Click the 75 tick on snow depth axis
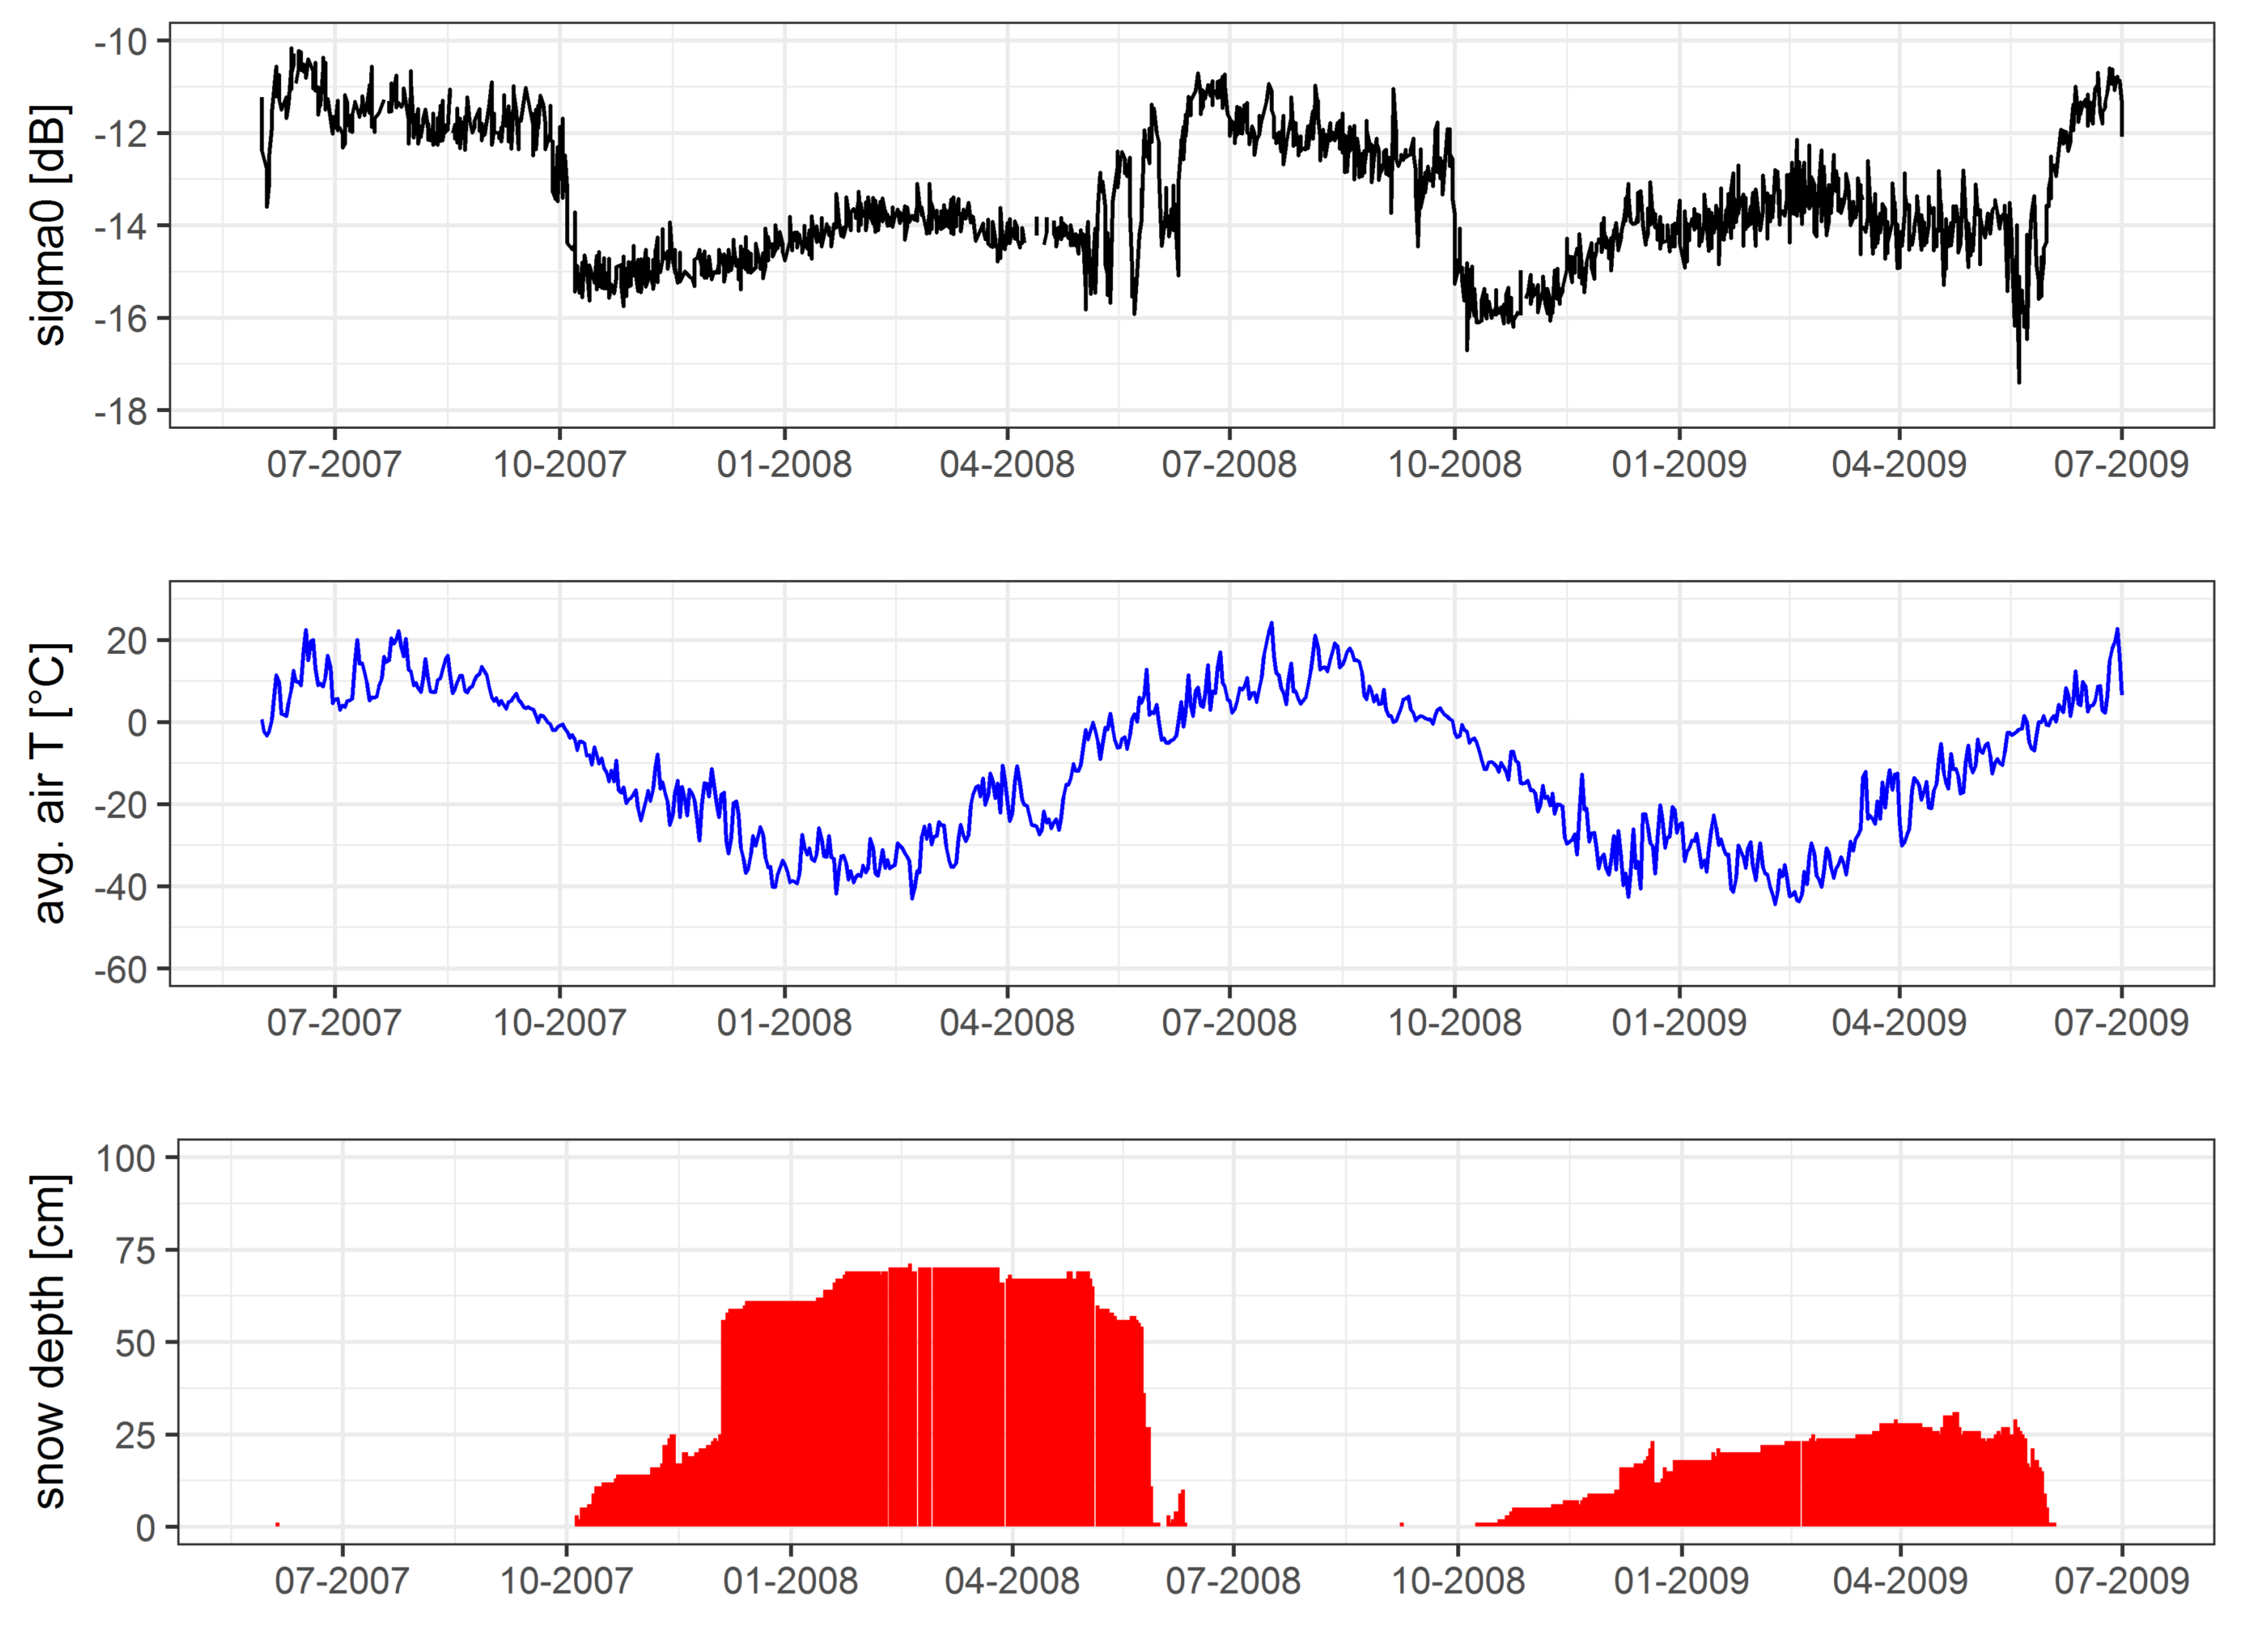This screenshot has width=2268, height=1628. [136, 1251]
